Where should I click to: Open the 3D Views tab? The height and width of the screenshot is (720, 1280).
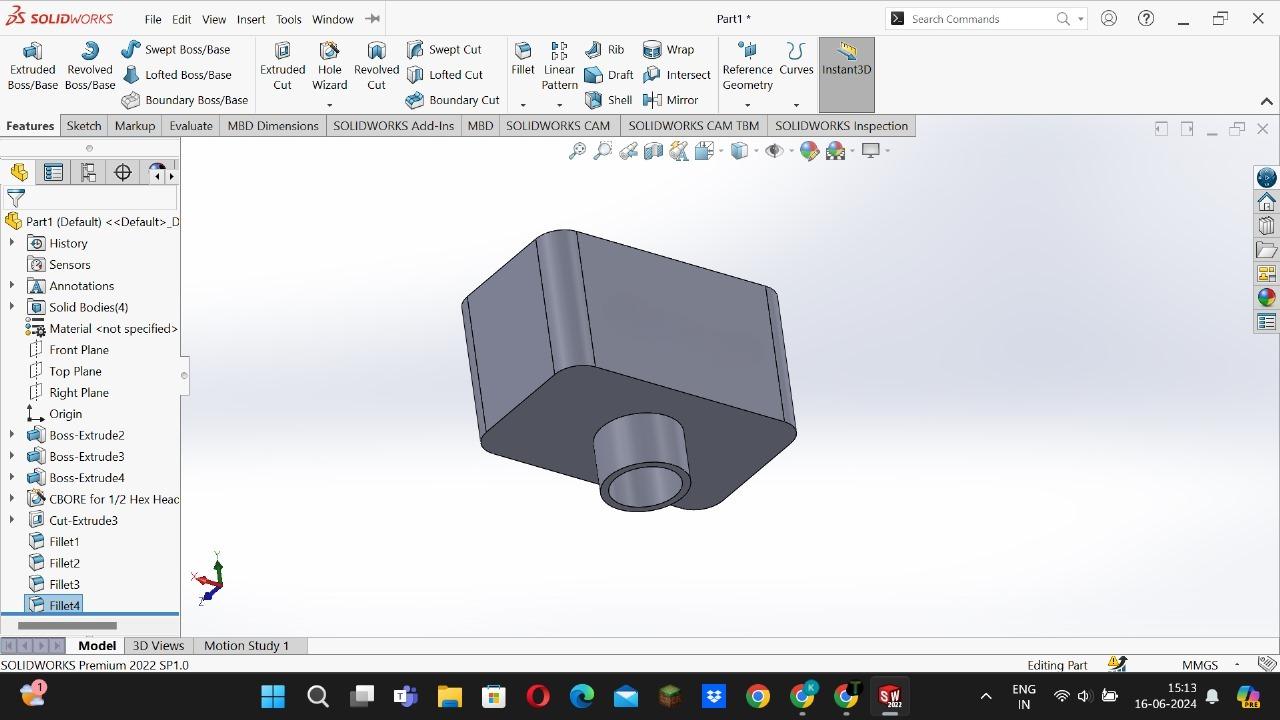coord(158,646)
